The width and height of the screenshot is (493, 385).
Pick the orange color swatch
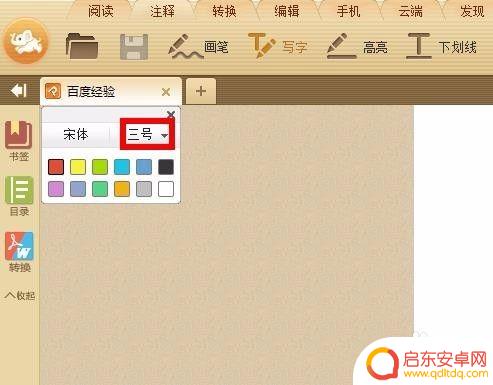[122, 189]
